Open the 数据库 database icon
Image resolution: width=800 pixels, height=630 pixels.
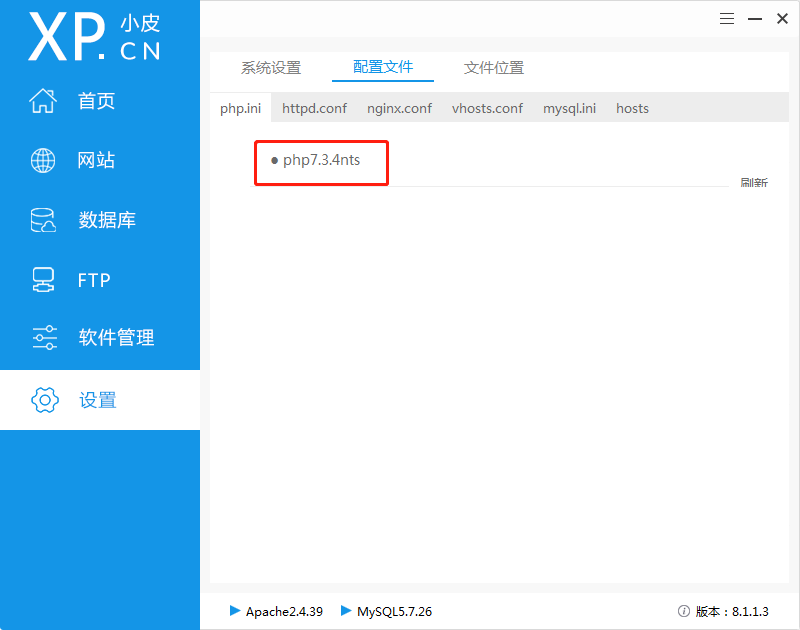(43, 220)
